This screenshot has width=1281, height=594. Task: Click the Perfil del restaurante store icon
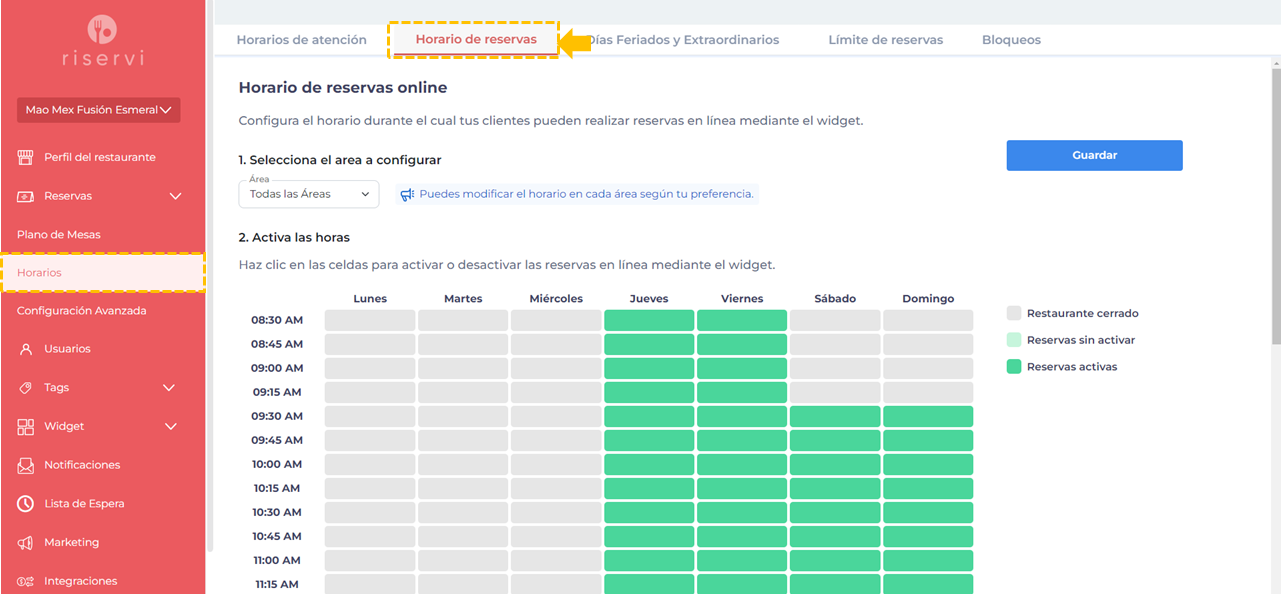pos(26,157)
